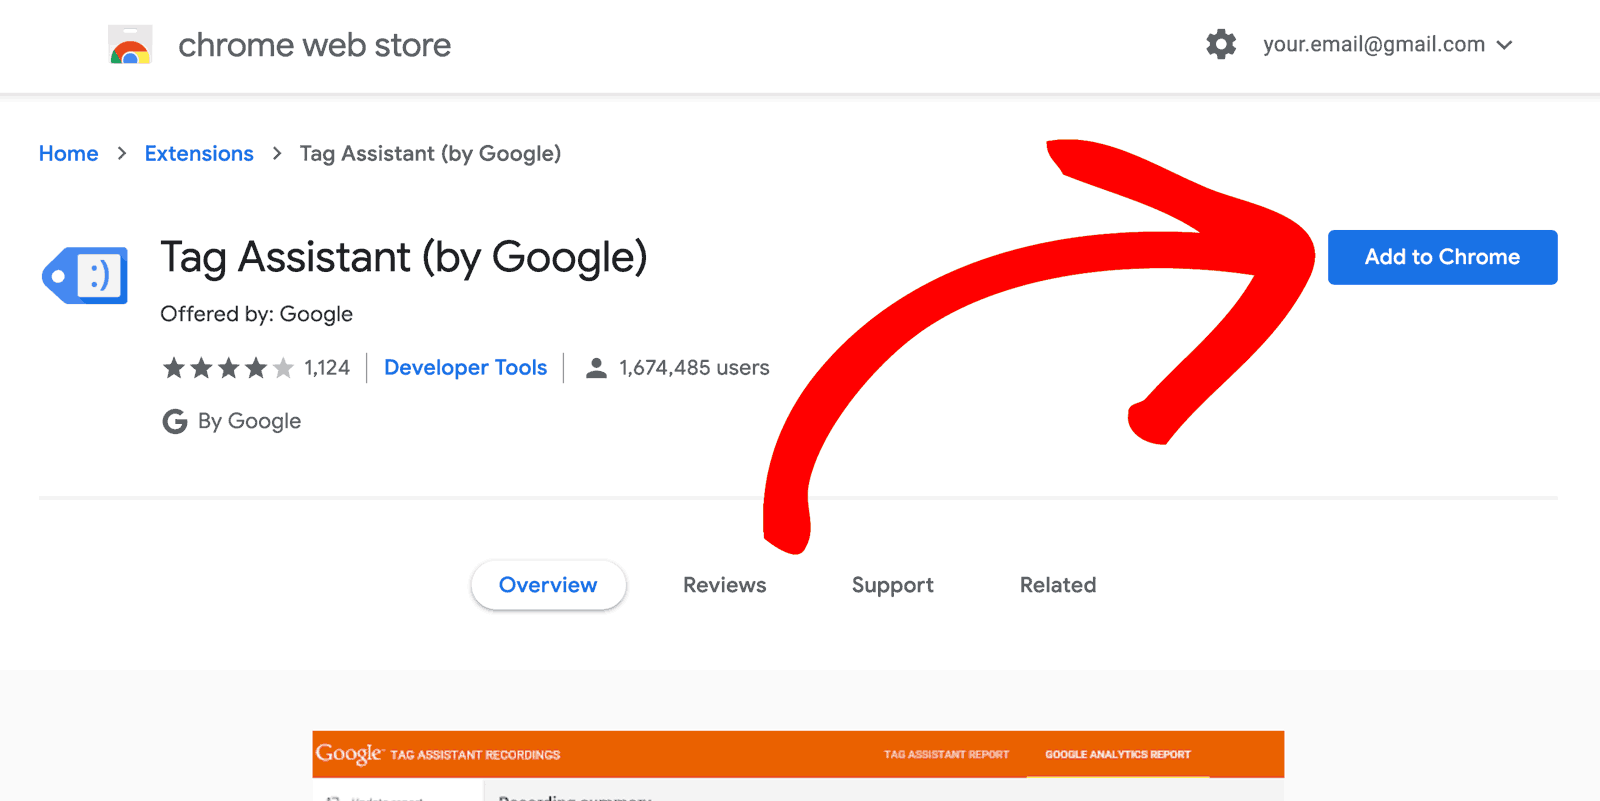Image resolution: width=1600 pixels, height=801 pixels.
Task: Open the Support tab
Action: [892, 585]
